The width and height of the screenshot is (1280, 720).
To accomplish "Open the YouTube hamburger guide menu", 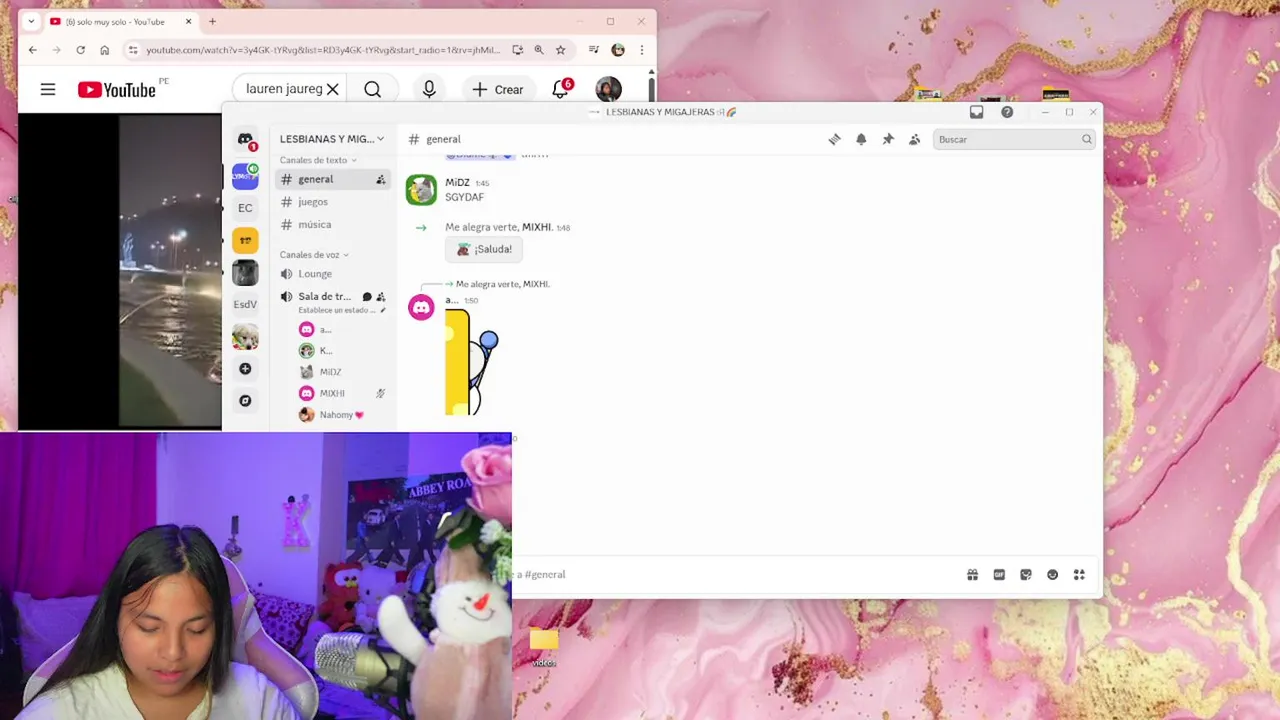I will coord(48,90).
